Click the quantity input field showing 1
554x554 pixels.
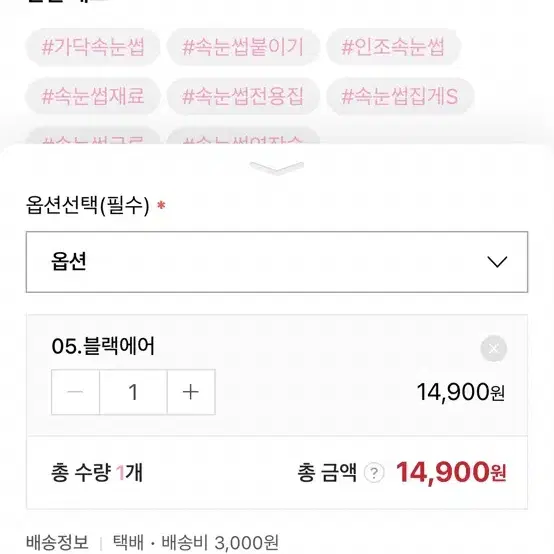[x=133, y=392]
